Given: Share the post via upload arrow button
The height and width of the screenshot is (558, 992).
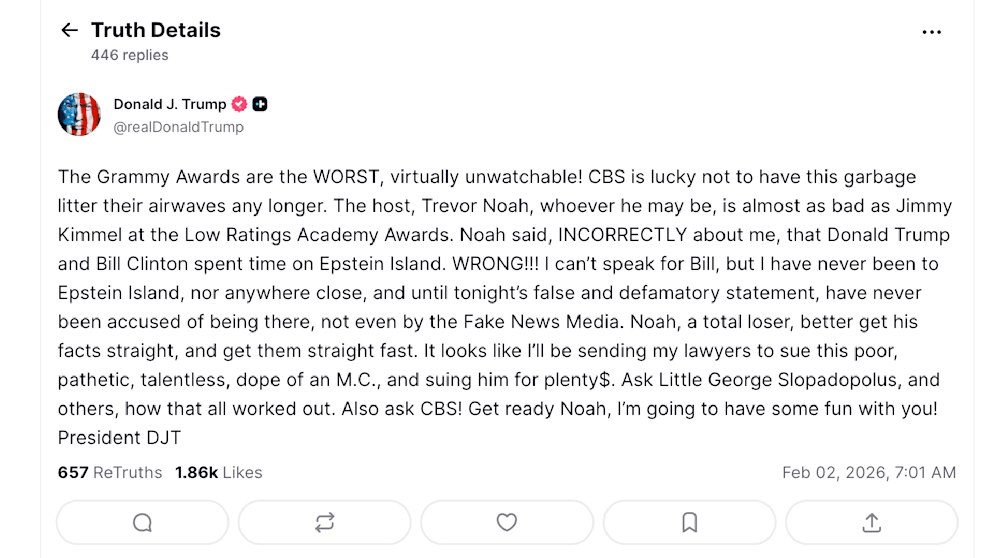Looking at the screenshot, I should 871,522.
